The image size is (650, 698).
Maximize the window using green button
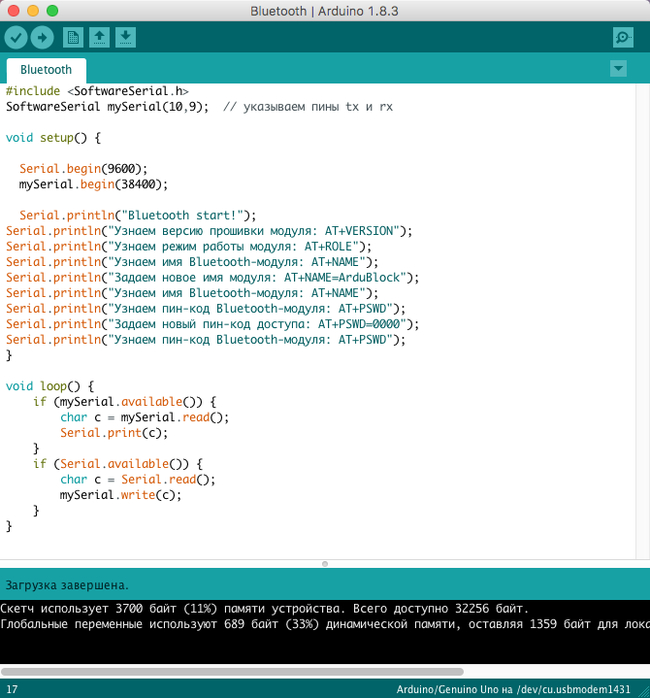(x=52, y=10)
